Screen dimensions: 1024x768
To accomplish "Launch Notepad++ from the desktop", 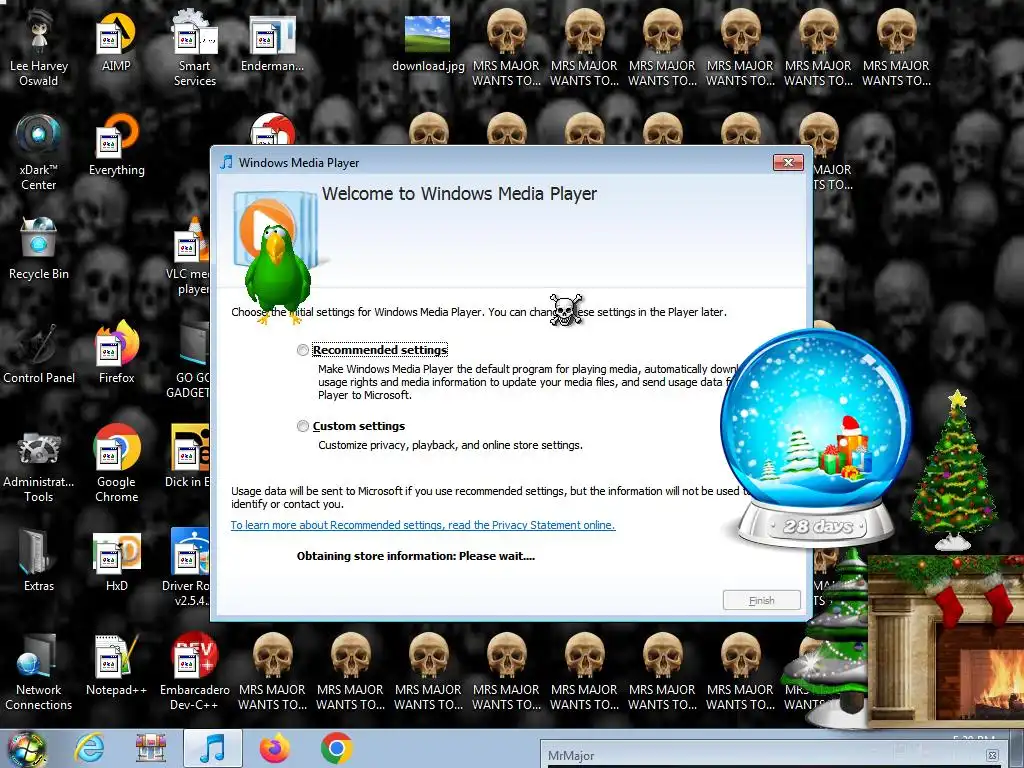I will [116, 666].
